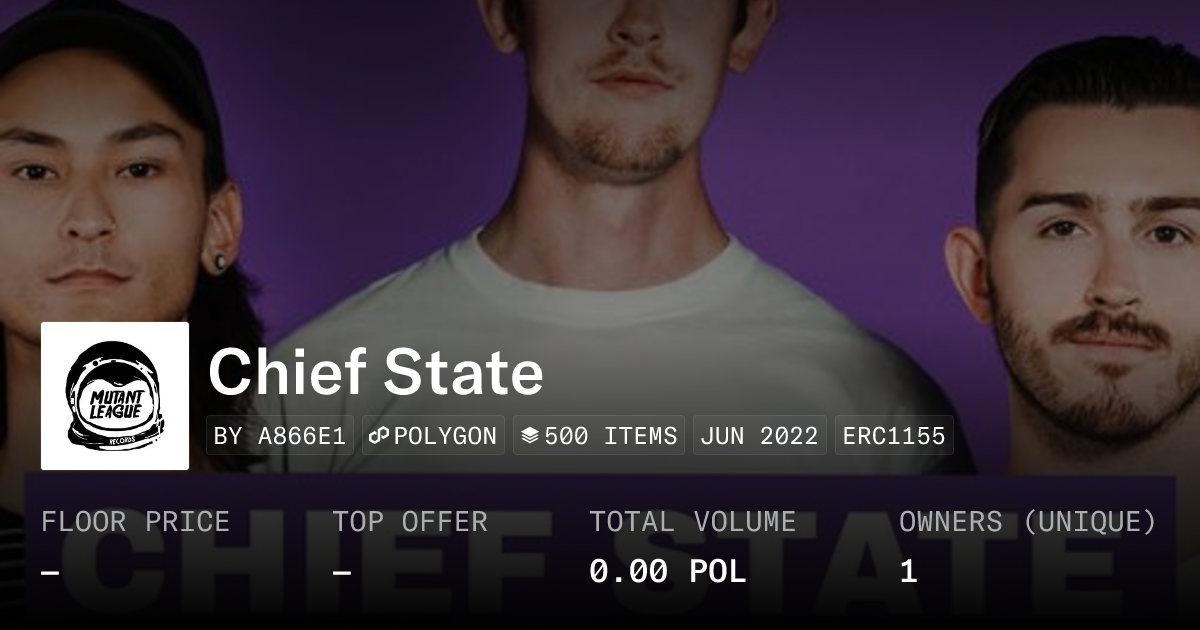1200x630 pixels.
Task: Click the 0.00 POL volume value
Action: [x=667, y=572]
